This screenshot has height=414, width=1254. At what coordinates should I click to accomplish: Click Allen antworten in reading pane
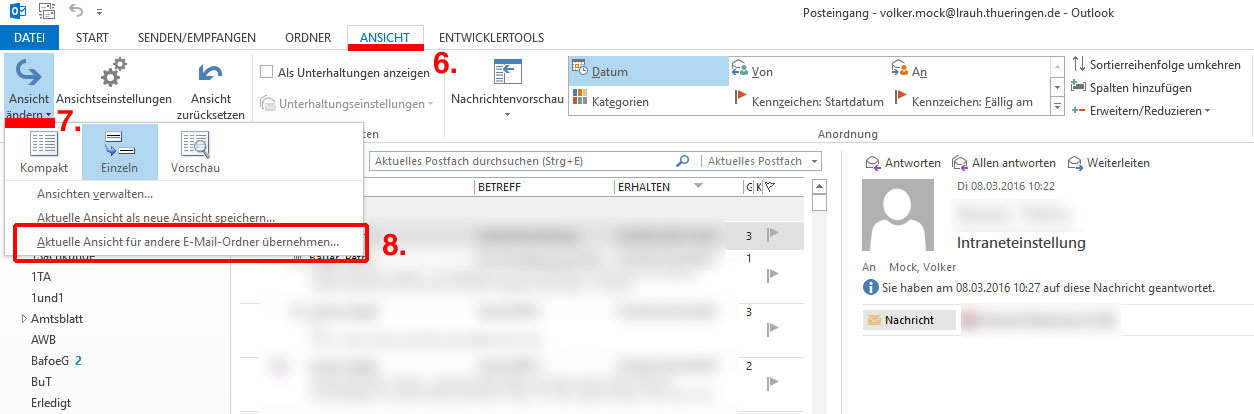coord(1003,163)
